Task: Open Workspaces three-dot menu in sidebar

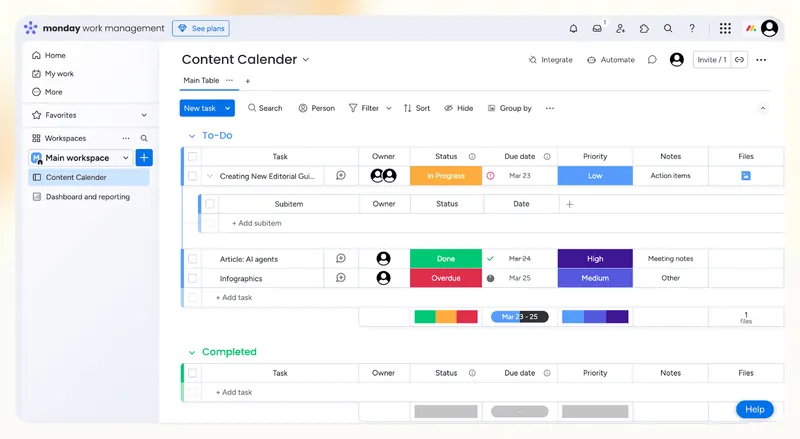Action: (126, 138)
